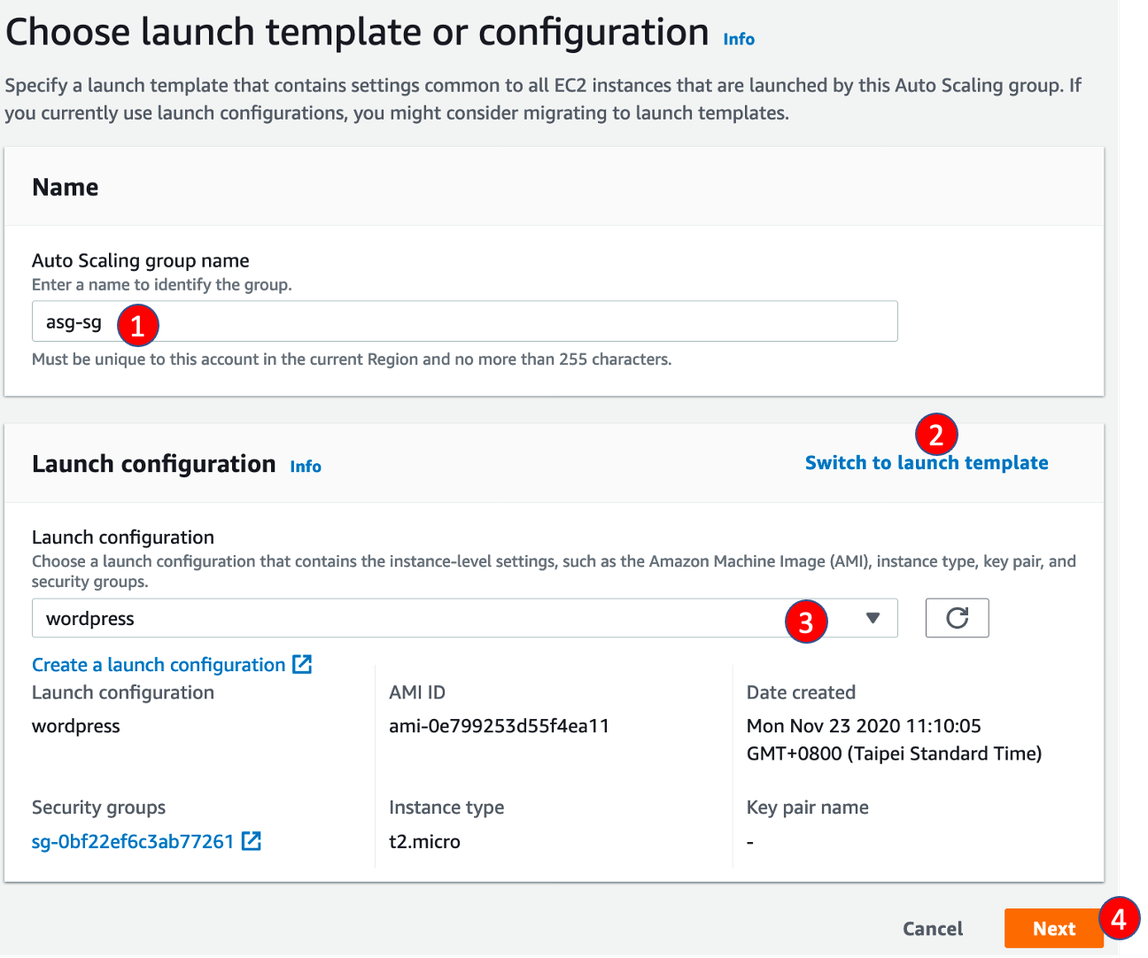
Task: Click the refresh launch configurations icon
Action: pos(957,618)
